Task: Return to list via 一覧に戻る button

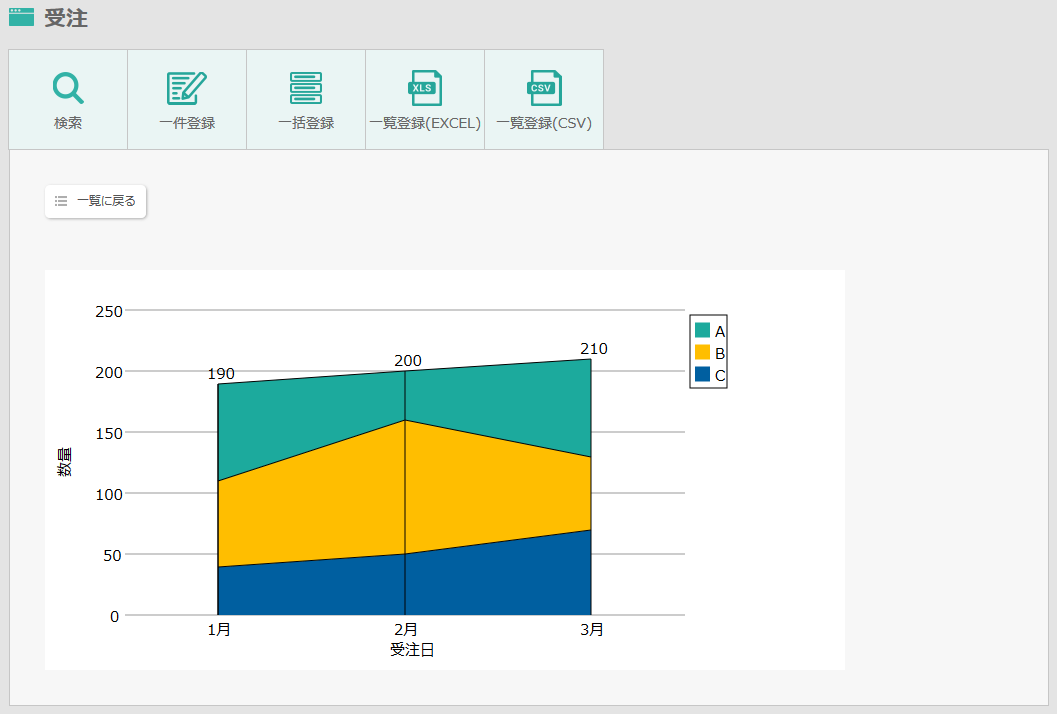Action: point(96,202)
